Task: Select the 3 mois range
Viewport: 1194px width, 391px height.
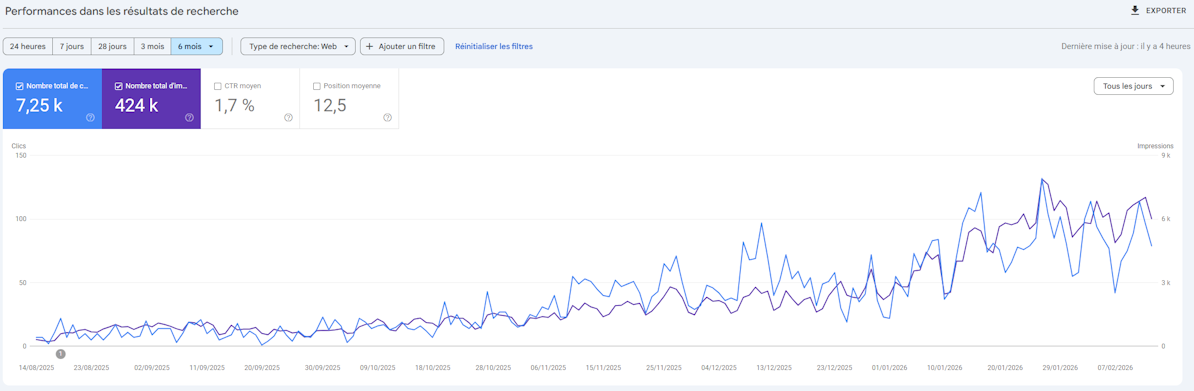Action: (x=152, y=46)
